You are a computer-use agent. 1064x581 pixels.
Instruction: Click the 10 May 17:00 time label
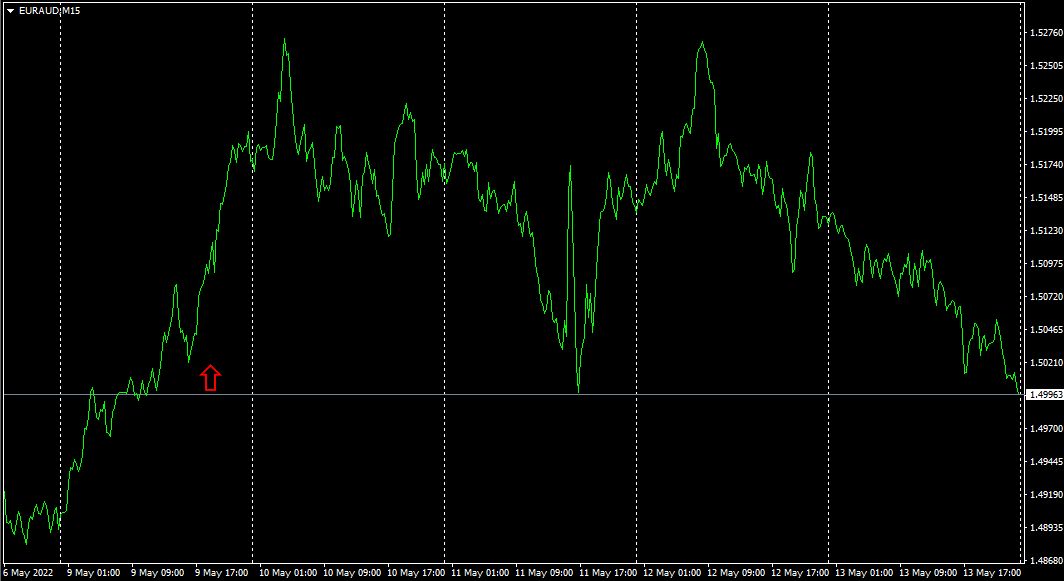pos(416,573)
